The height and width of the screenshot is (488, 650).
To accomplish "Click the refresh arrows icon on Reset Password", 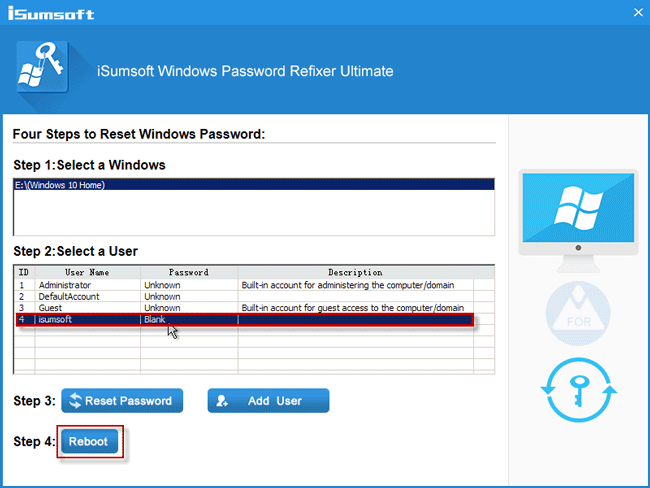I will click(75, 401).
